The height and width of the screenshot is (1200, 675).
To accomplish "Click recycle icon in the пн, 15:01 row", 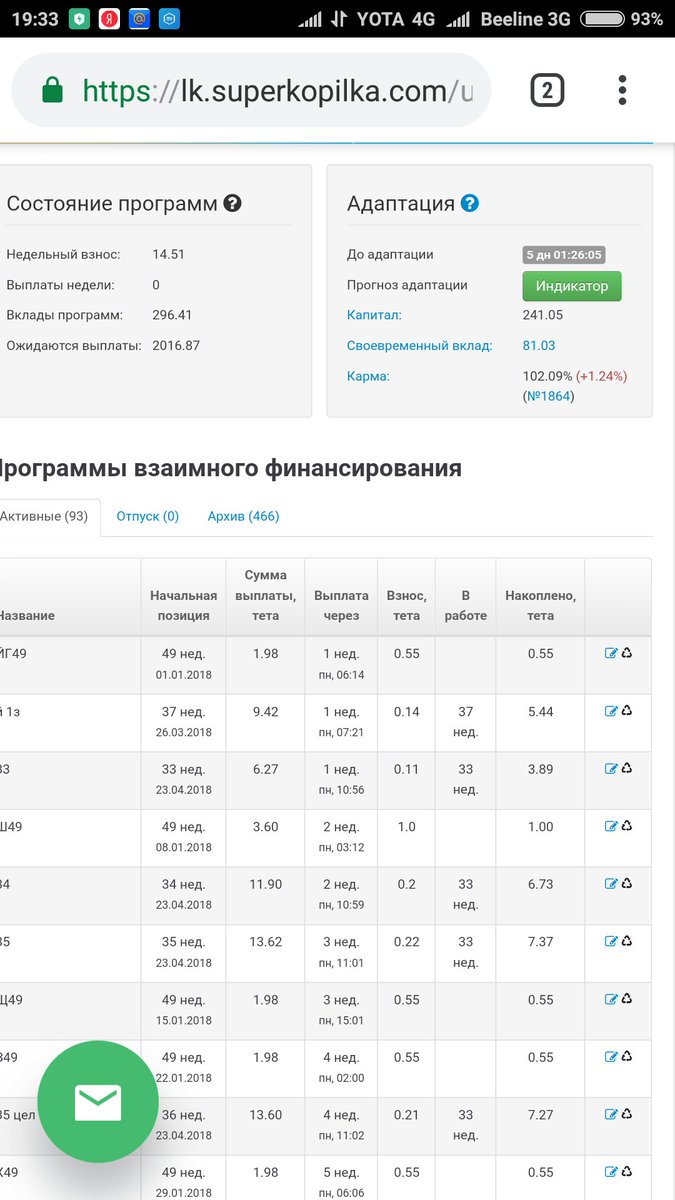I will pyautogui.click(x=627, y=999).
